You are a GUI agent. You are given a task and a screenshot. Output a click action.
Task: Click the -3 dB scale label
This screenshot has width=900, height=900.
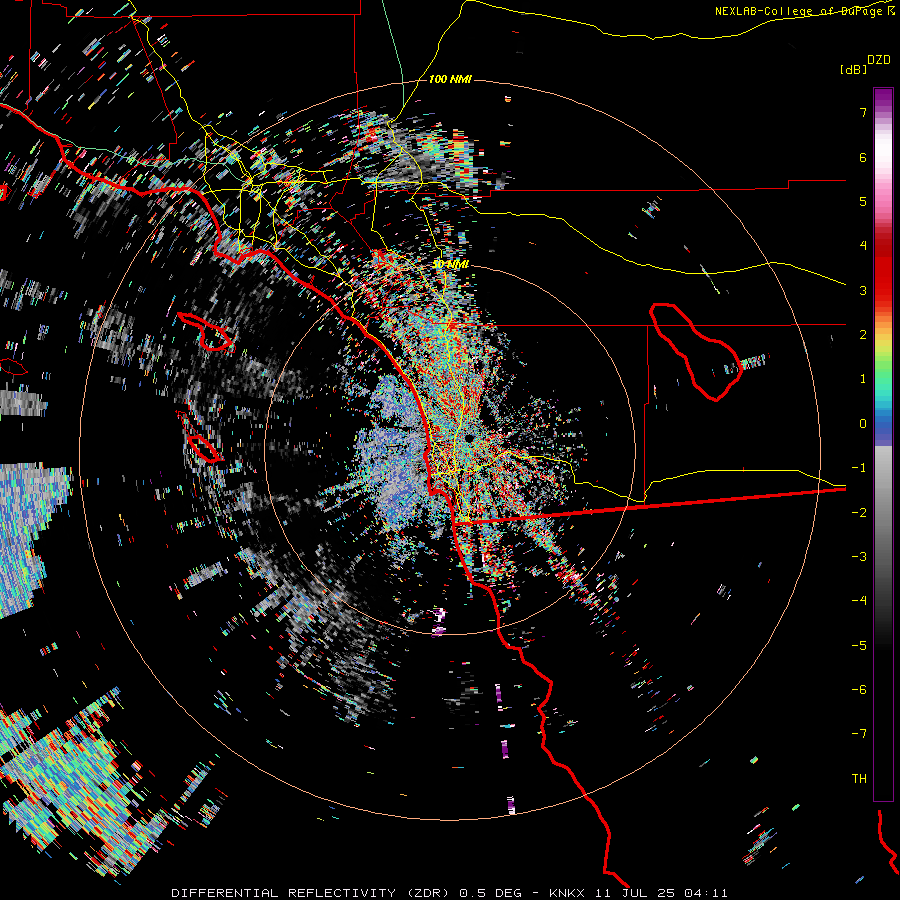point(859,557)
